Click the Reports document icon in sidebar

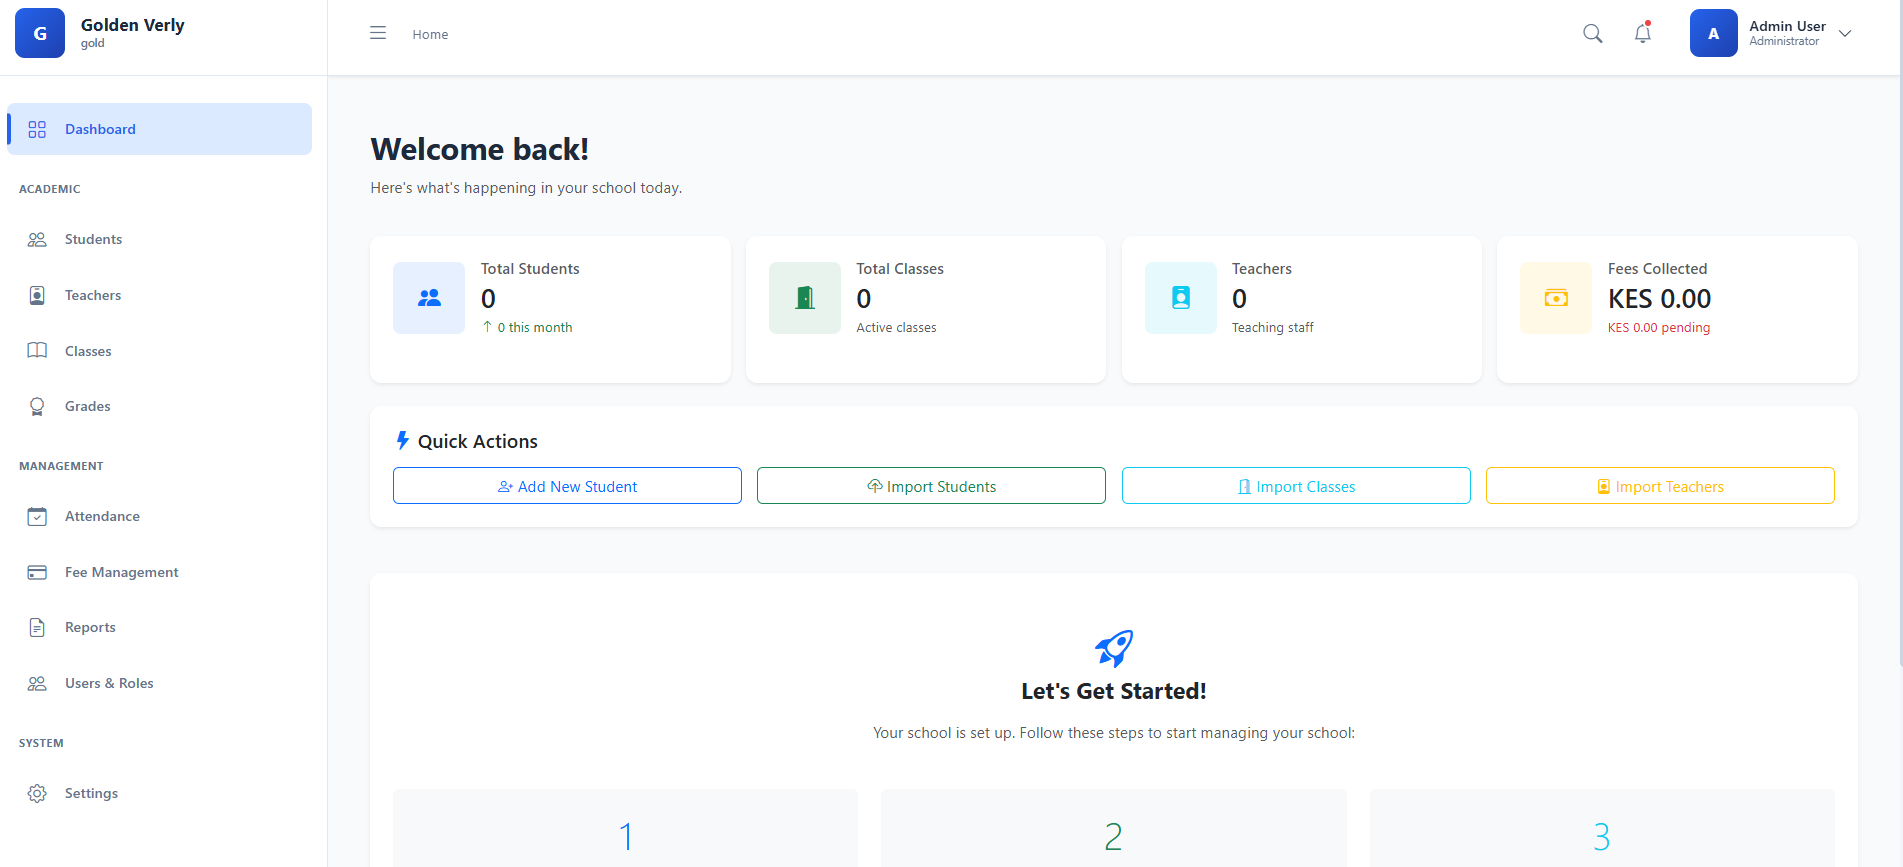(x=37, y=628)
